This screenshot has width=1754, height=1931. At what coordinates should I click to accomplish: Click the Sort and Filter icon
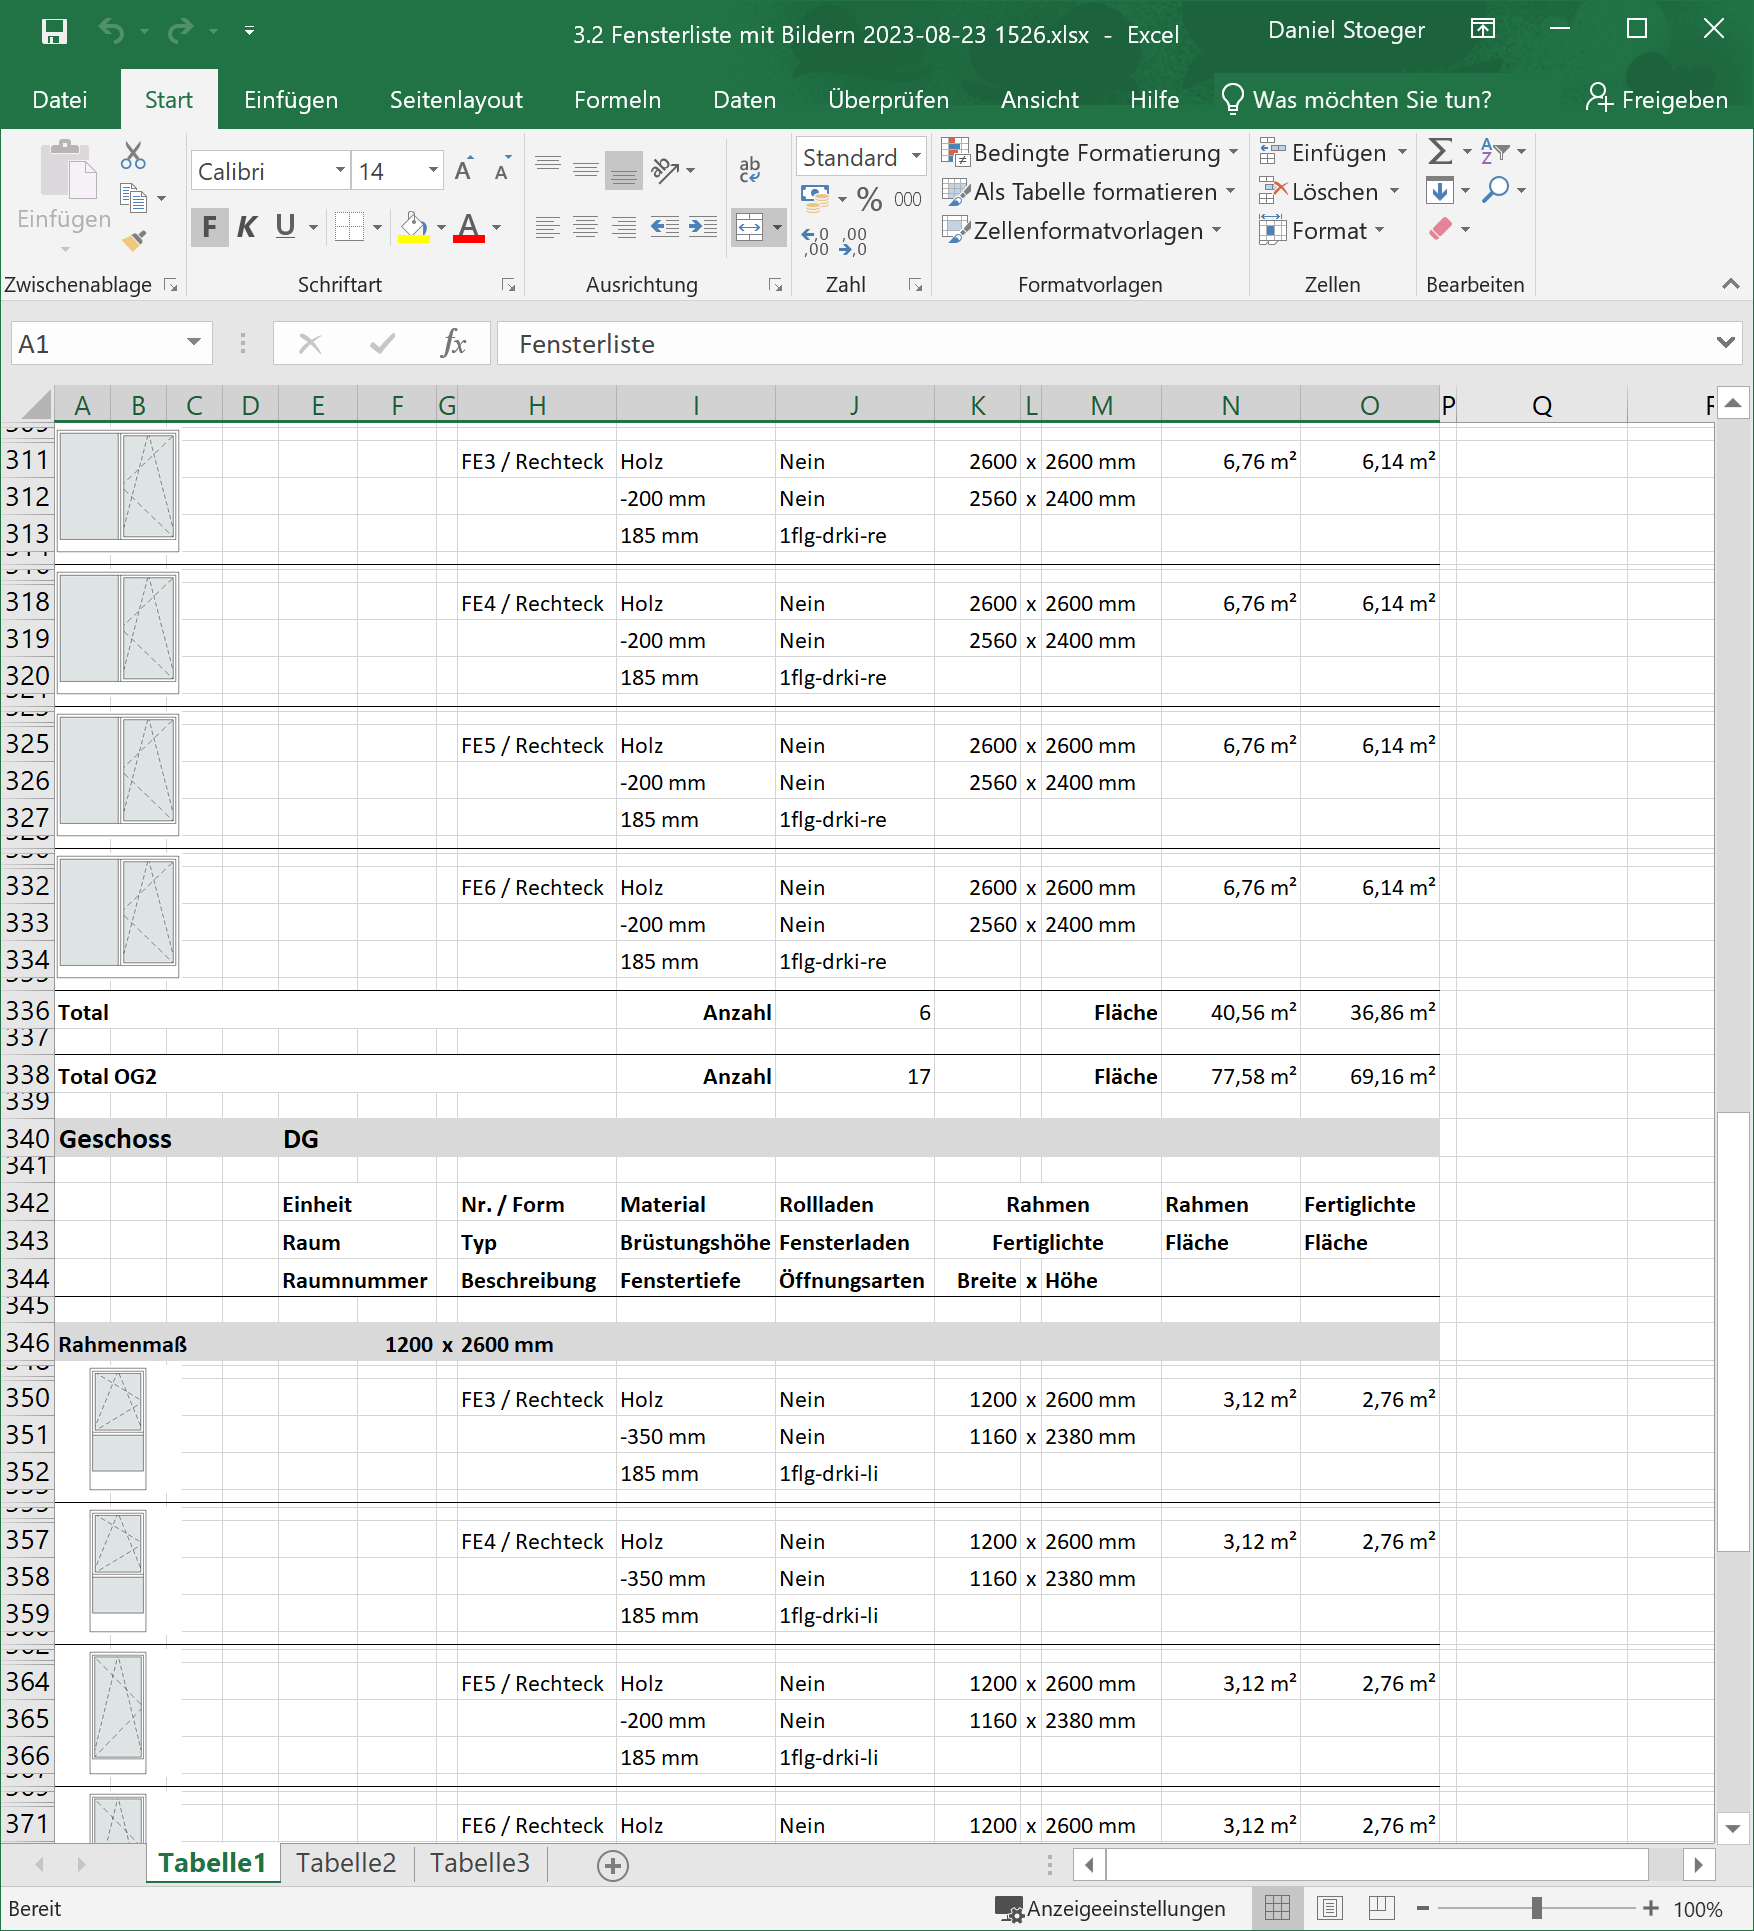pos(1494,152)
